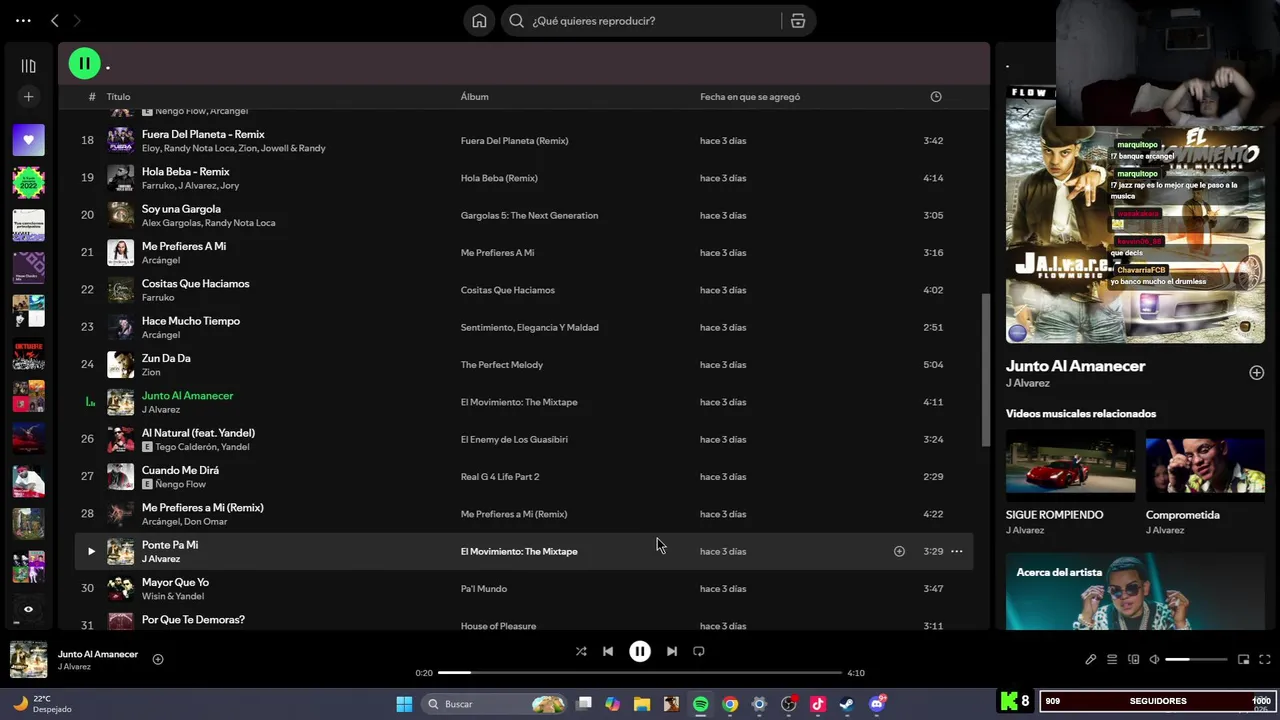Select track Cositas Que Hacíamos
Screen dimensions: 1280x720
pos(196,284)
